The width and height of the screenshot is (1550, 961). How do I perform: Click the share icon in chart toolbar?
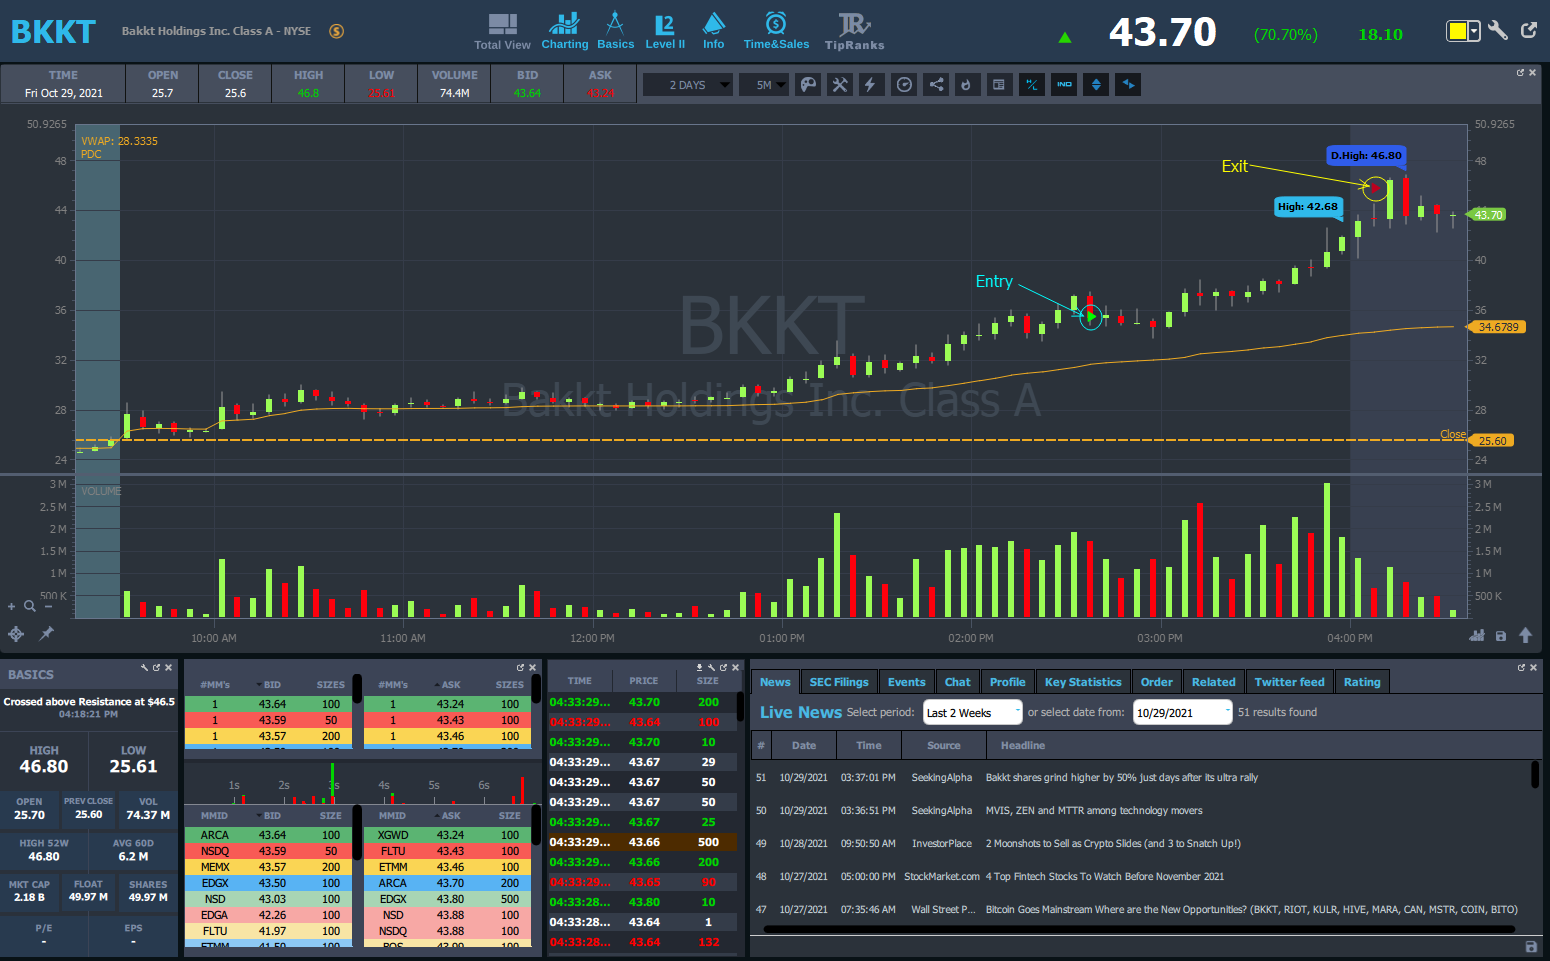(936, 85)
